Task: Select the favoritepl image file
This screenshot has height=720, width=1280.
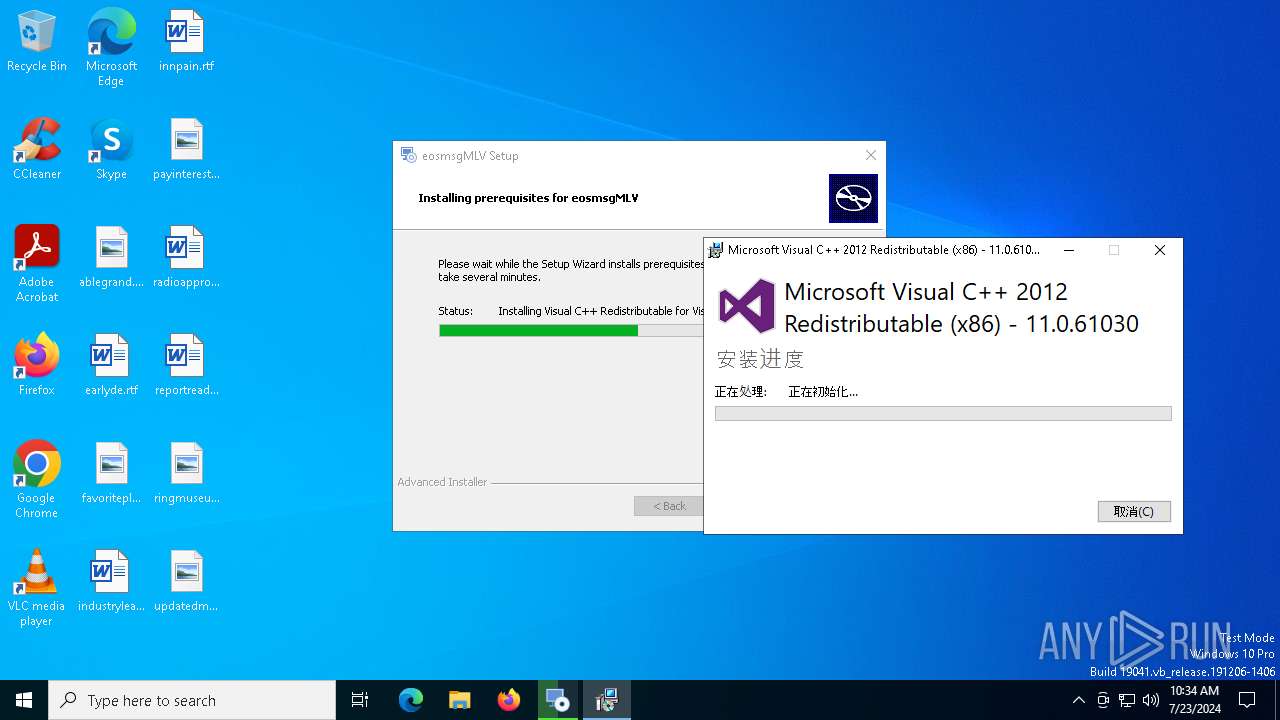Action: click(111, 473)
